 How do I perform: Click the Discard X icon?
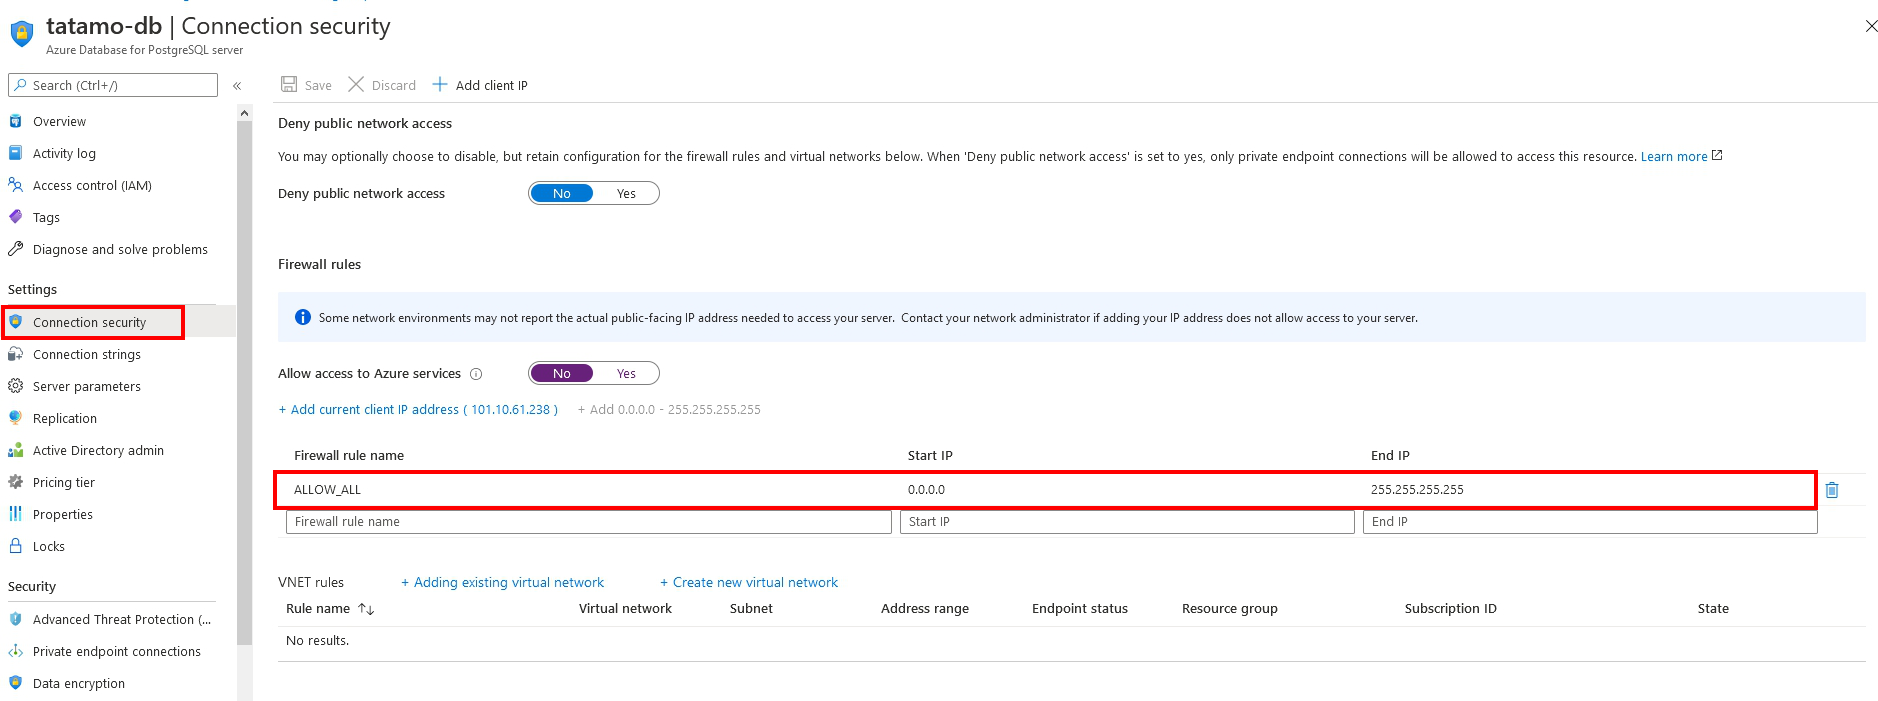point(356,84)
